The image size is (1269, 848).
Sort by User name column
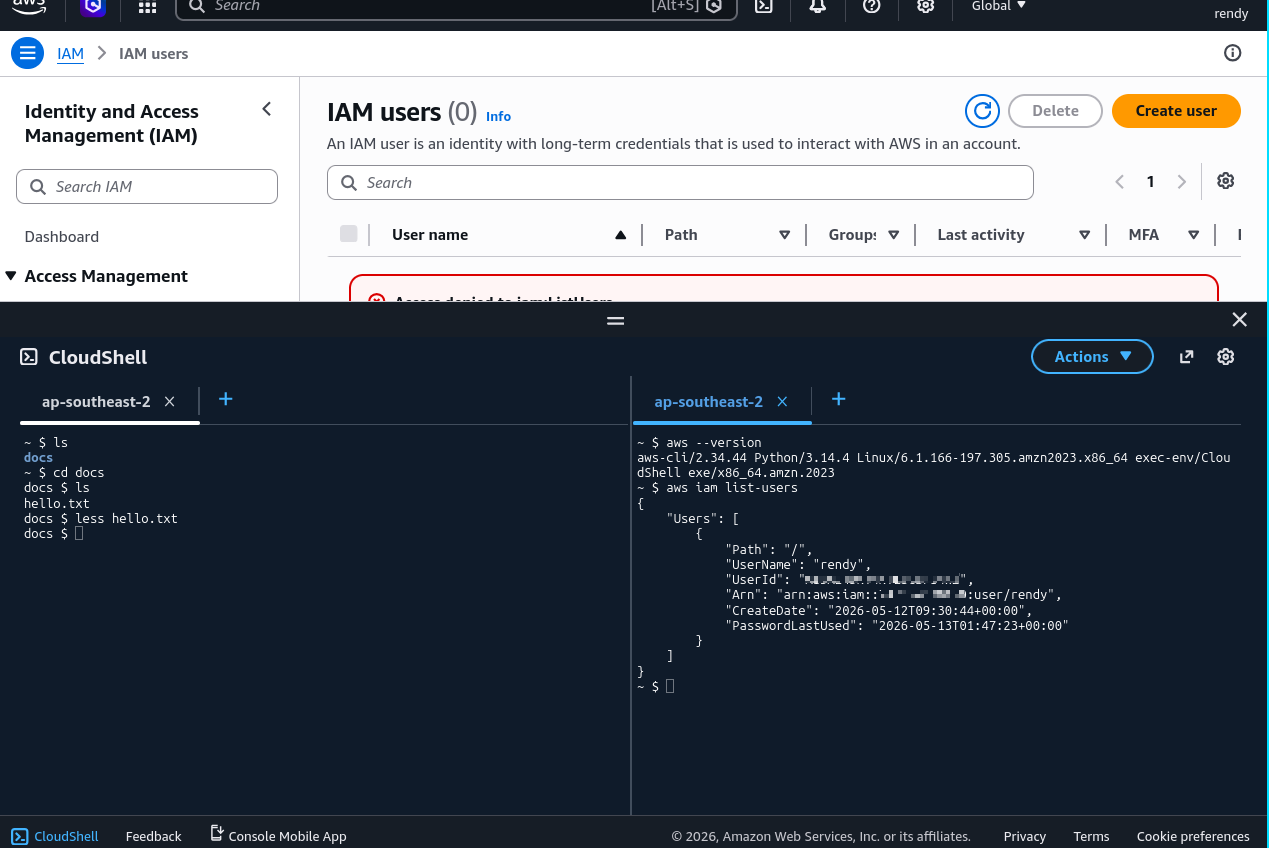click(430, 235)
